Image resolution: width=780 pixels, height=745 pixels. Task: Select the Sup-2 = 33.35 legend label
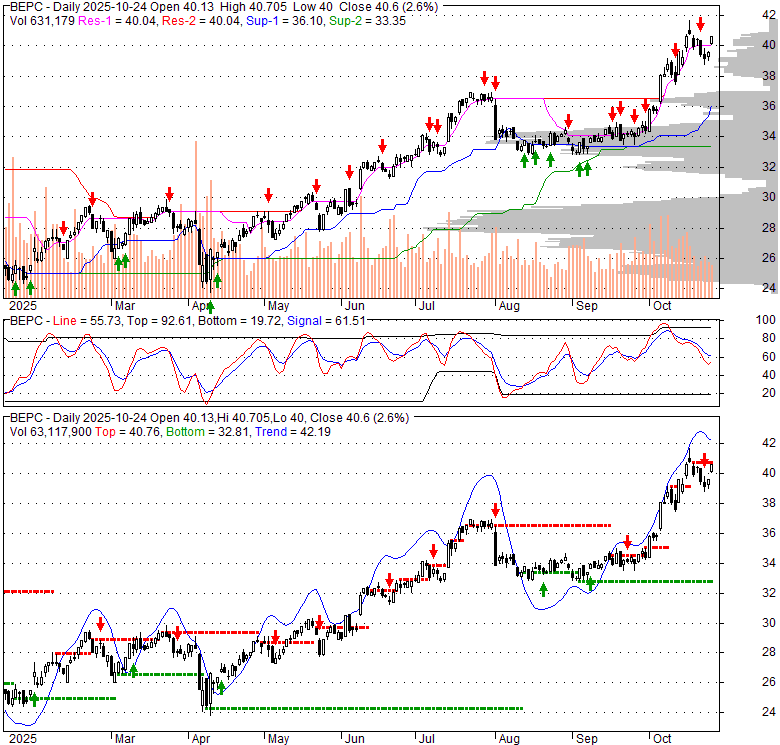point(367,21)
